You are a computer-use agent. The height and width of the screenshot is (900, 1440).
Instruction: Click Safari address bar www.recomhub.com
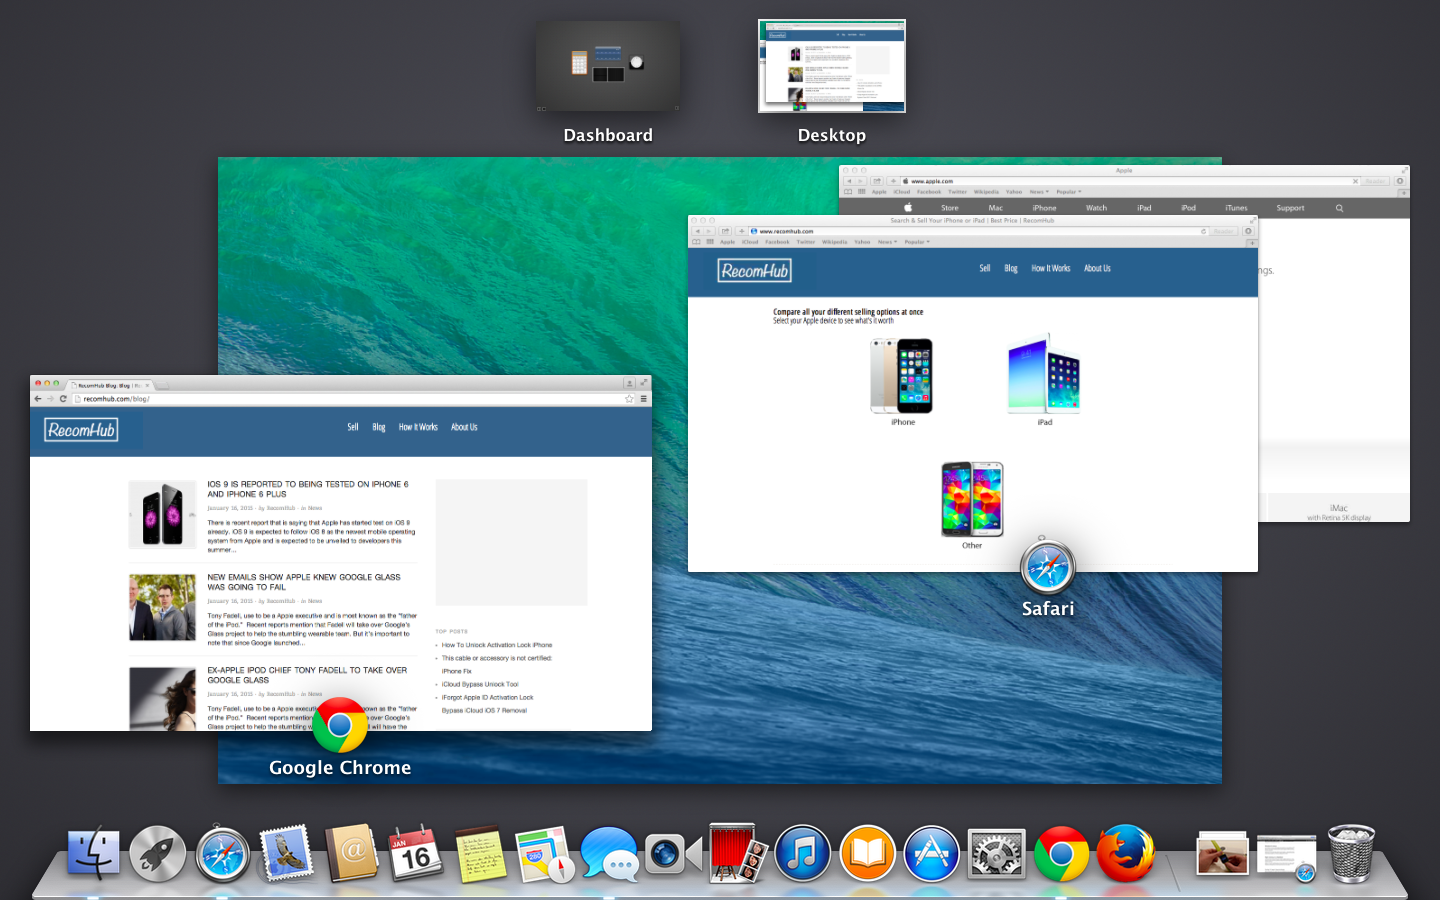tap(978, 231)
